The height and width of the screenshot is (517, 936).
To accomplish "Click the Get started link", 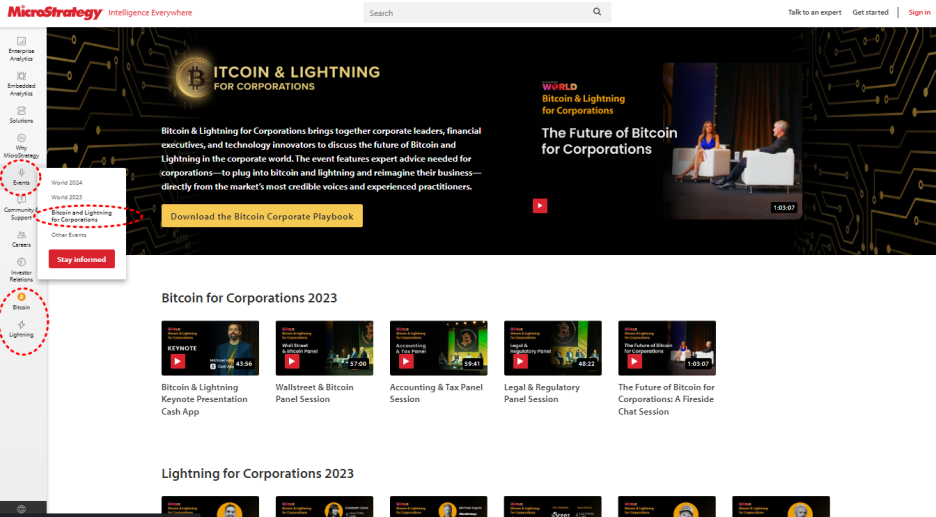I will click(870, 12).
